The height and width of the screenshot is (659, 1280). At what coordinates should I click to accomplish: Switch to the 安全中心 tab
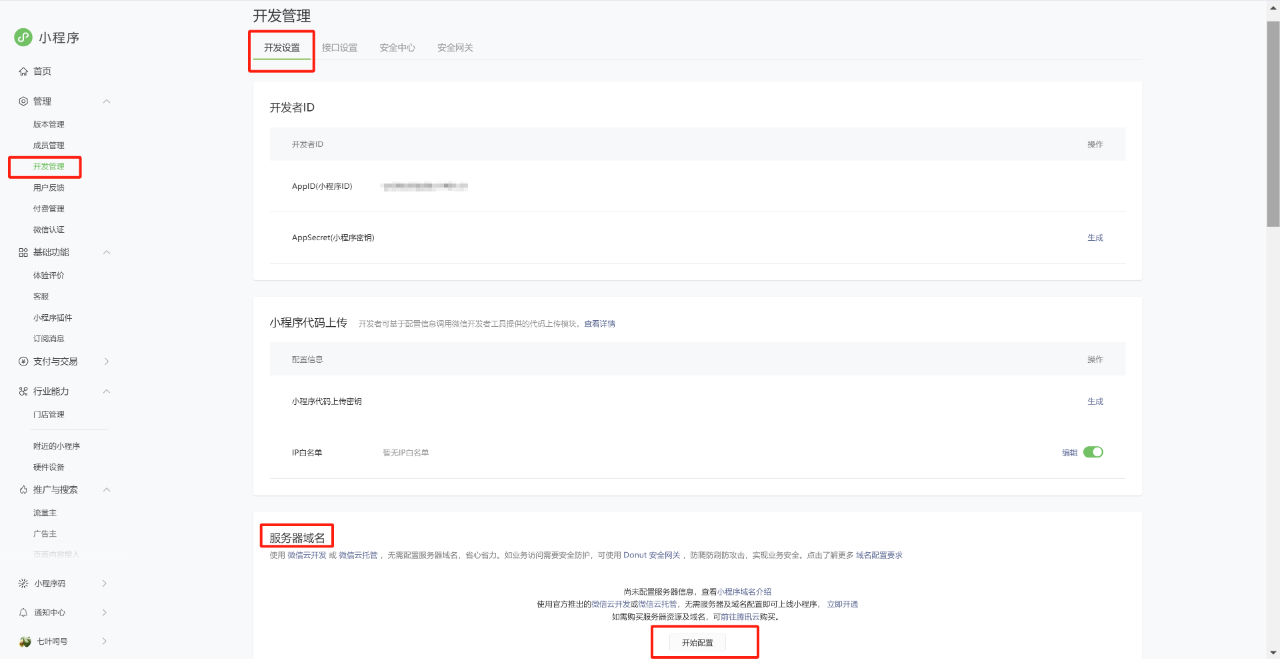[397, 48]
